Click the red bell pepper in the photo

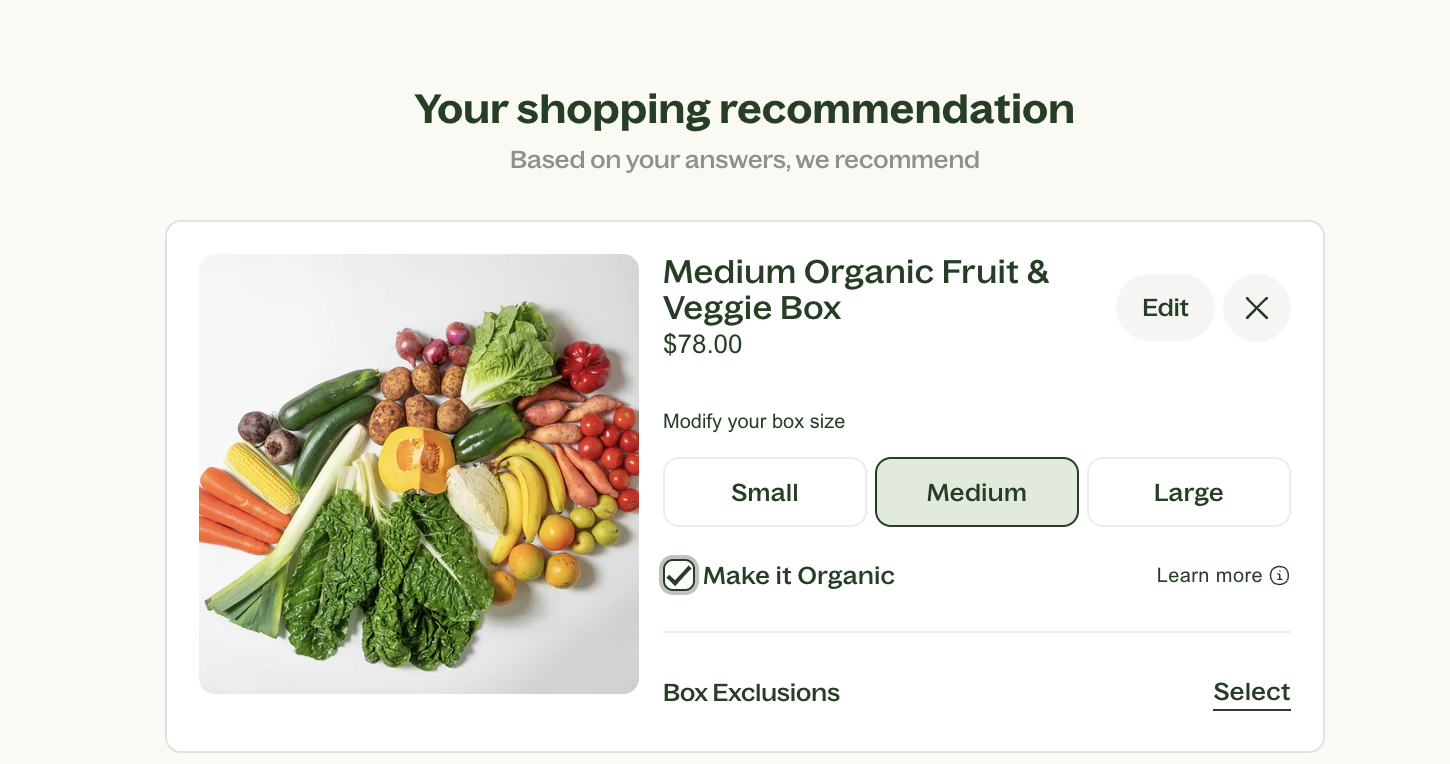tap(585, 365)
